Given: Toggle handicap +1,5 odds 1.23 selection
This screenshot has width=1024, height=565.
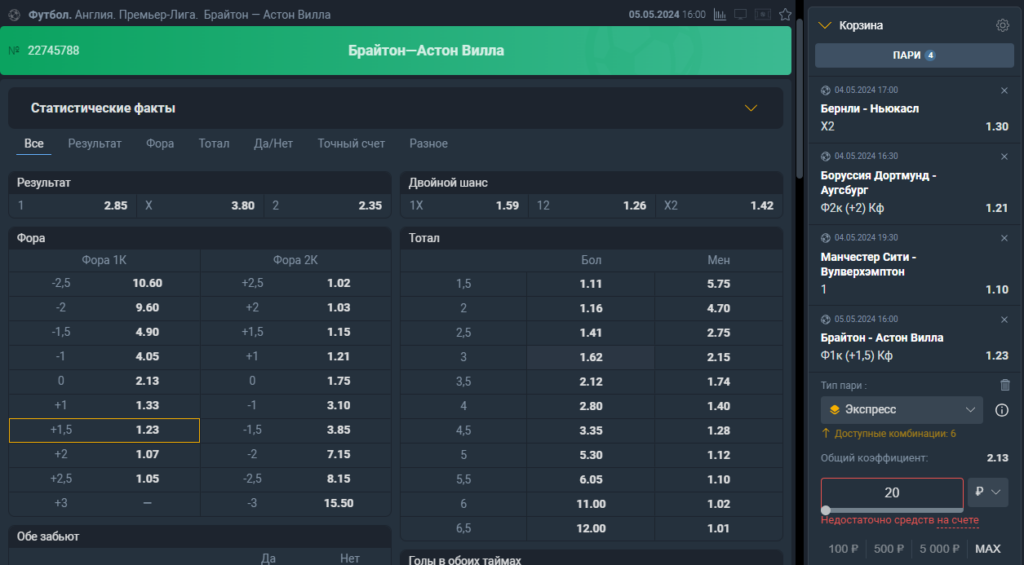Looking at the screenshot, I should 104,430.
